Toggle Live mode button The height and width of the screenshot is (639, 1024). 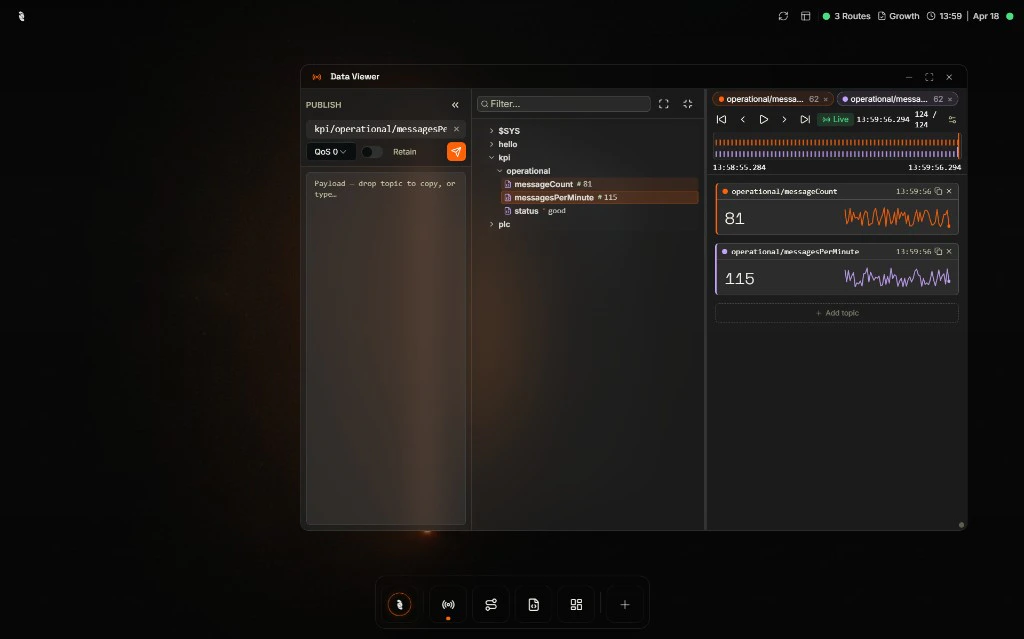835,120
